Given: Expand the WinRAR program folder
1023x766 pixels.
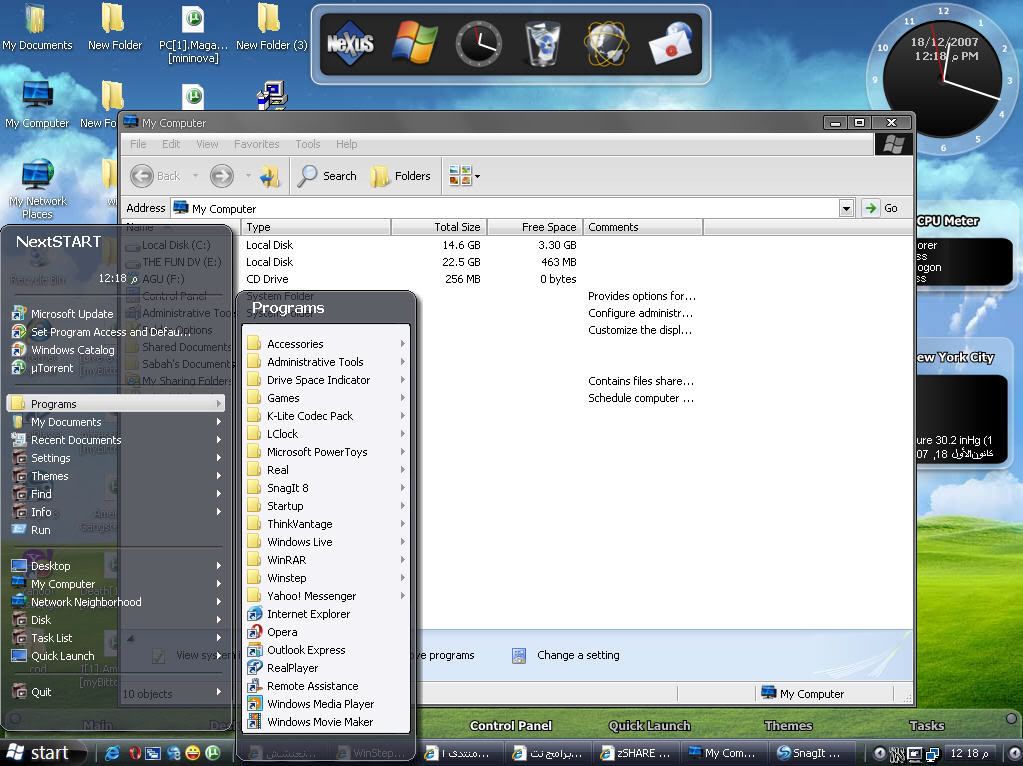Looking at the screenshot, I should click(x=326, y=560).
